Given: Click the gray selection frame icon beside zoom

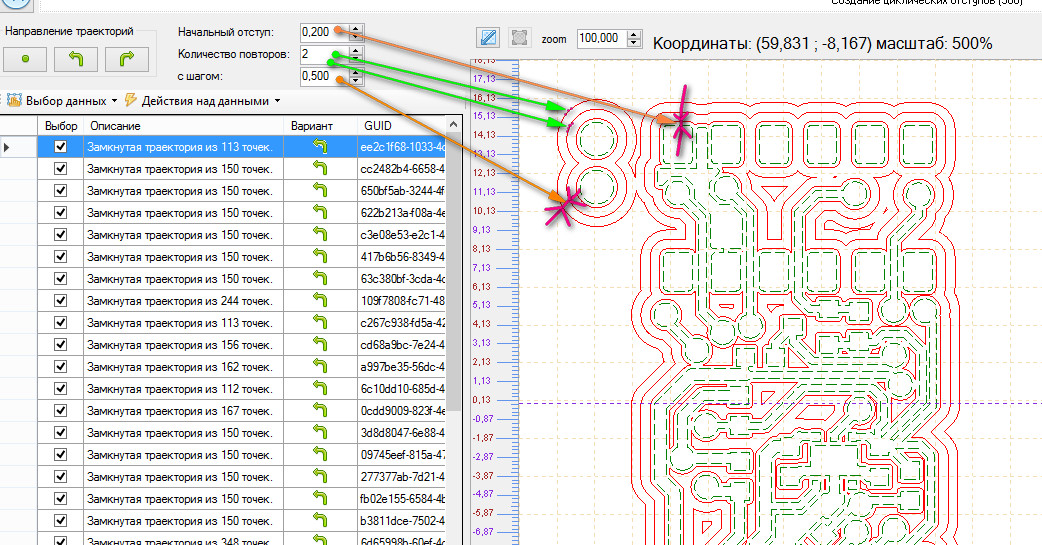Looking at the screenshot, I should click(x=519, y=38).
